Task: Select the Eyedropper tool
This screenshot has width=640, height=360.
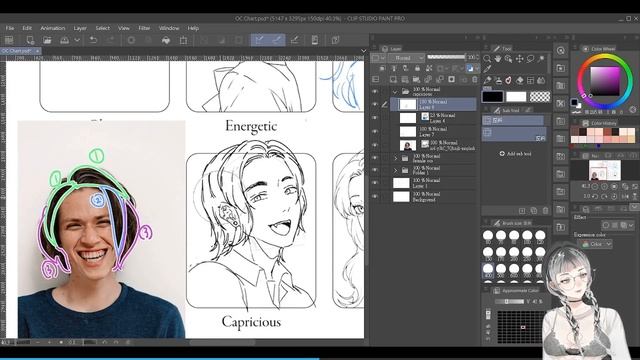Action: click(x=487, y=69)
